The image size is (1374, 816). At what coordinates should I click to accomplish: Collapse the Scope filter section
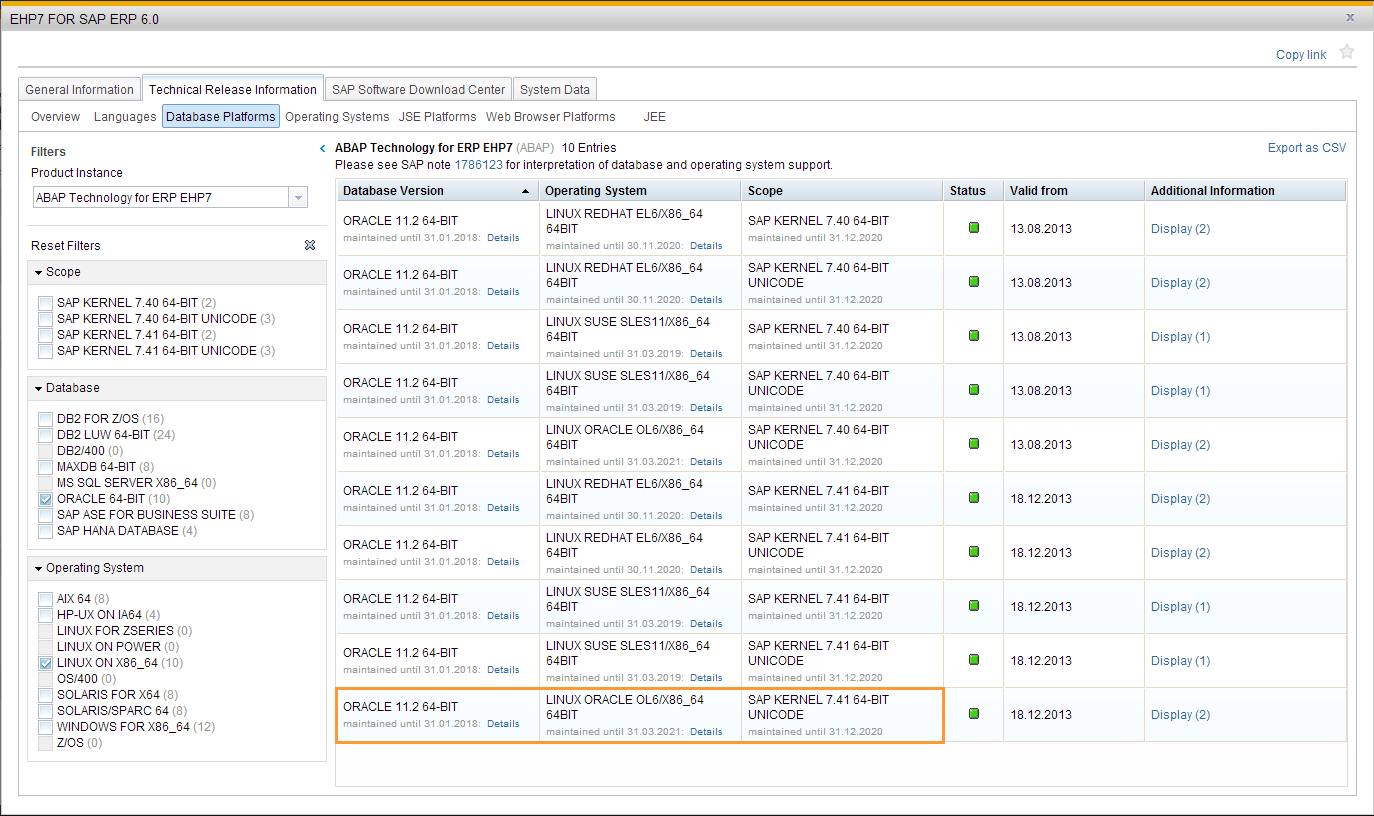pos(38,272)
